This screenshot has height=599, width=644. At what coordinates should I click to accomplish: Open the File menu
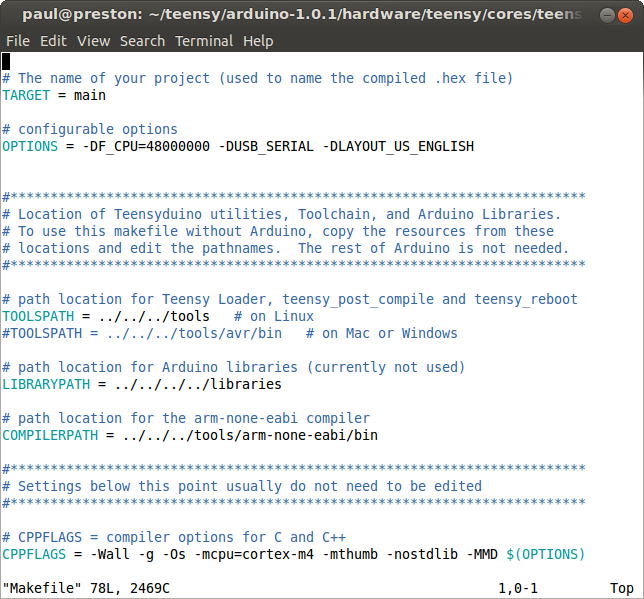[x=18, y=41]
